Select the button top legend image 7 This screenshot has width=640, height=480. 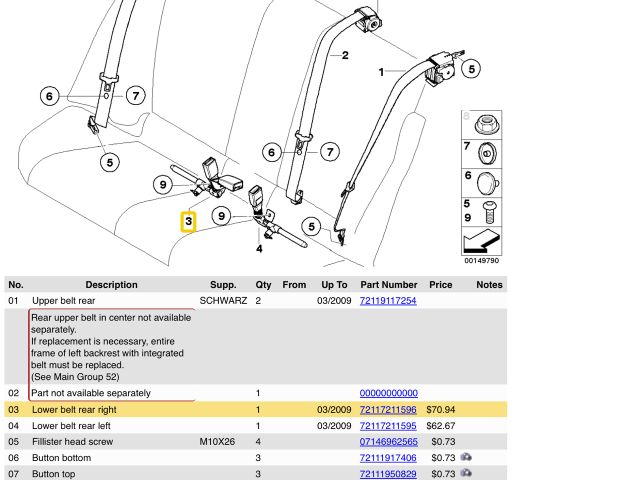pos(485,153)
